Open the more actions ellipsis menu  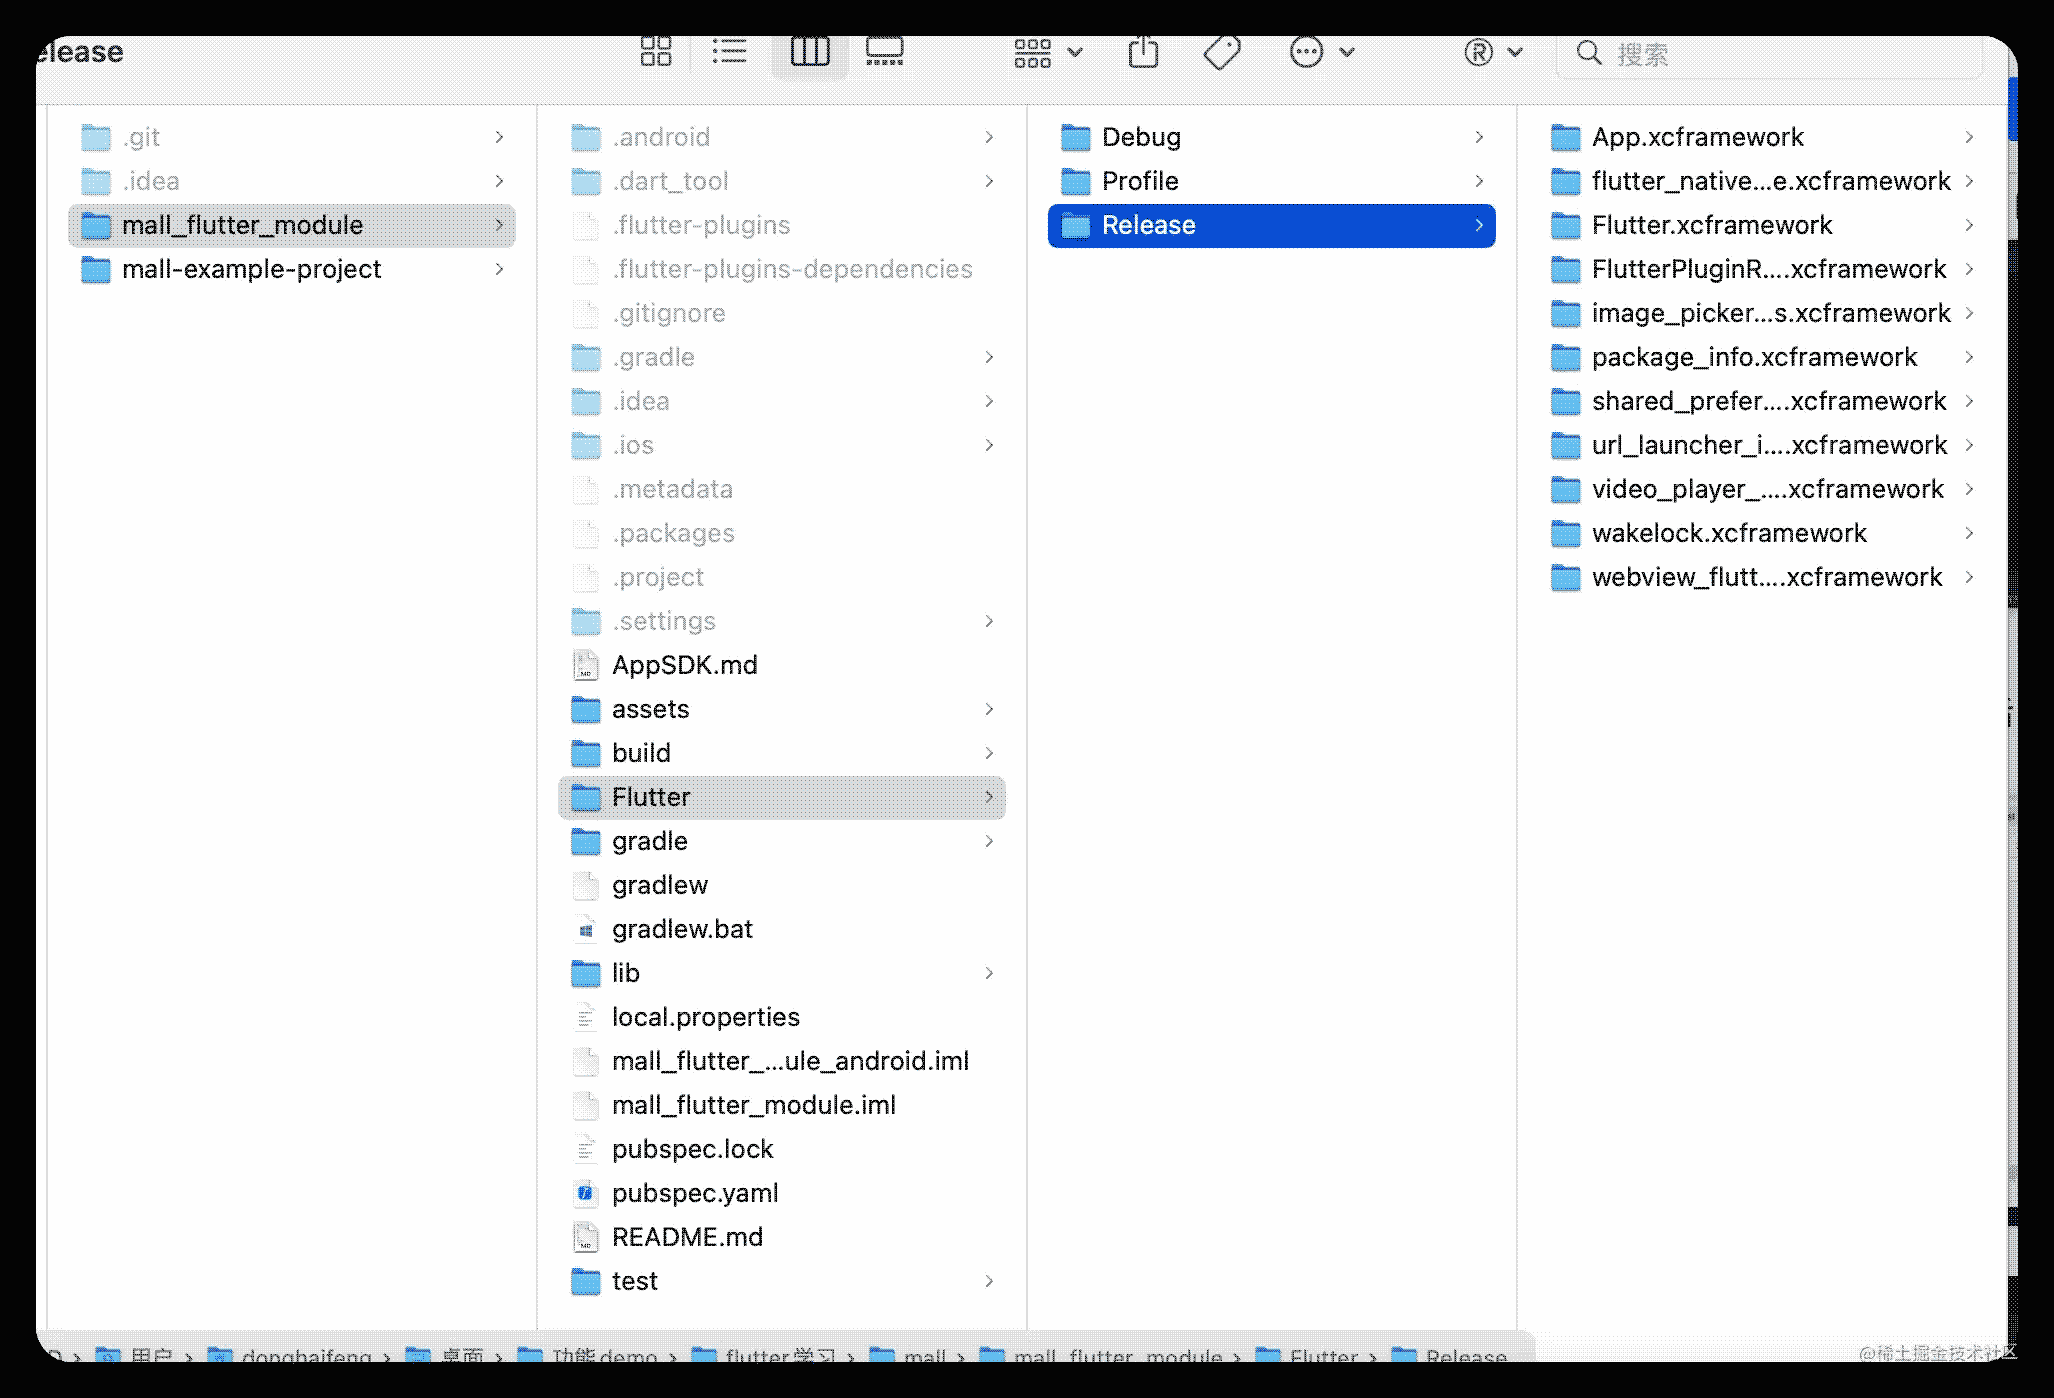pyautogui.click(x=1321, y=52)
